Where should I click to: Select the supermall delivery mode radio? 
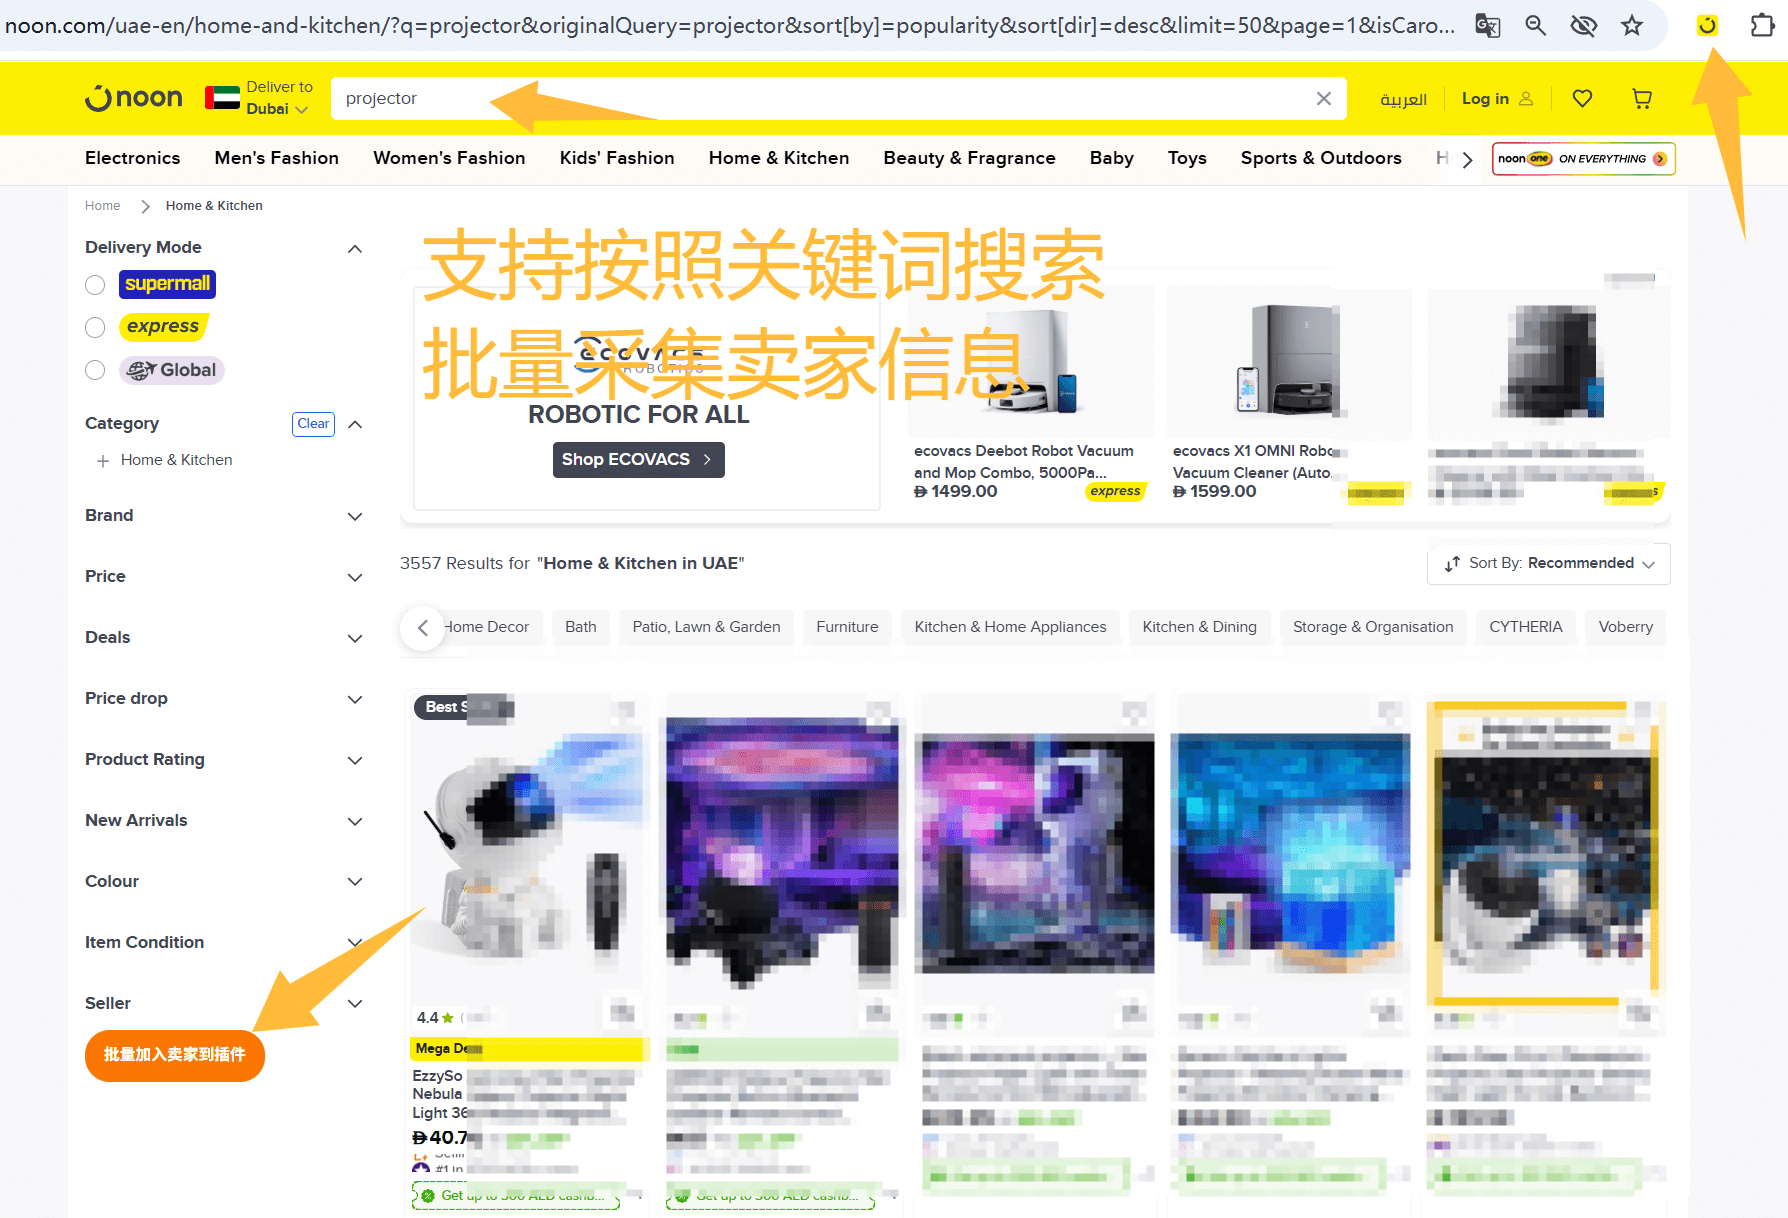95,285
